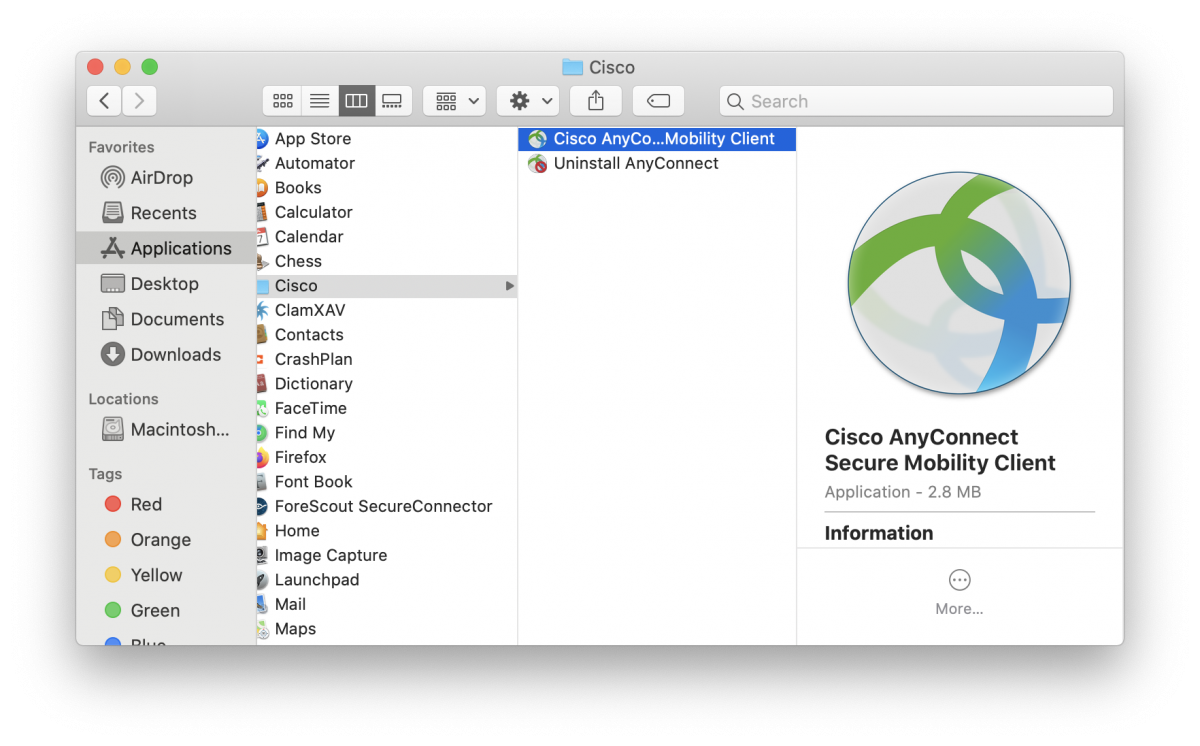Click the More... button in preview pane
Image resolution: width=1200 pixels, height=746 pixels.
pyautogui.click(x=959, y=592)
